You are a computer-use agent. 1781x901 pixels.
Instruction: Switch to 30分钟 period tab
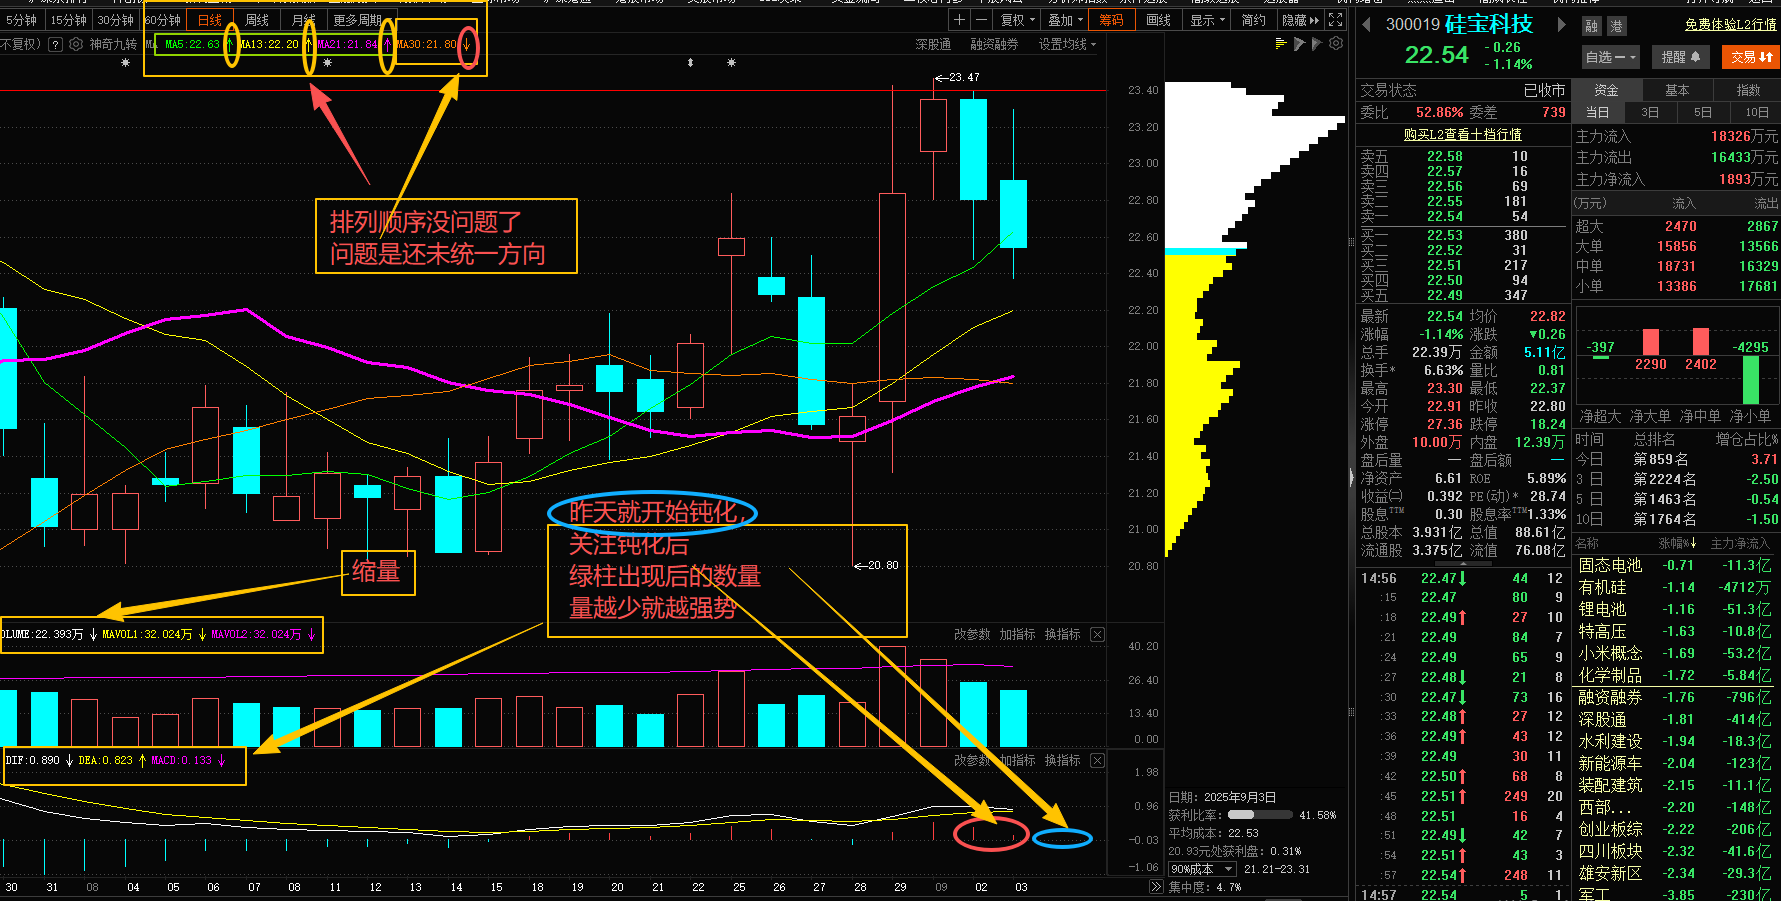click(115, 20)
